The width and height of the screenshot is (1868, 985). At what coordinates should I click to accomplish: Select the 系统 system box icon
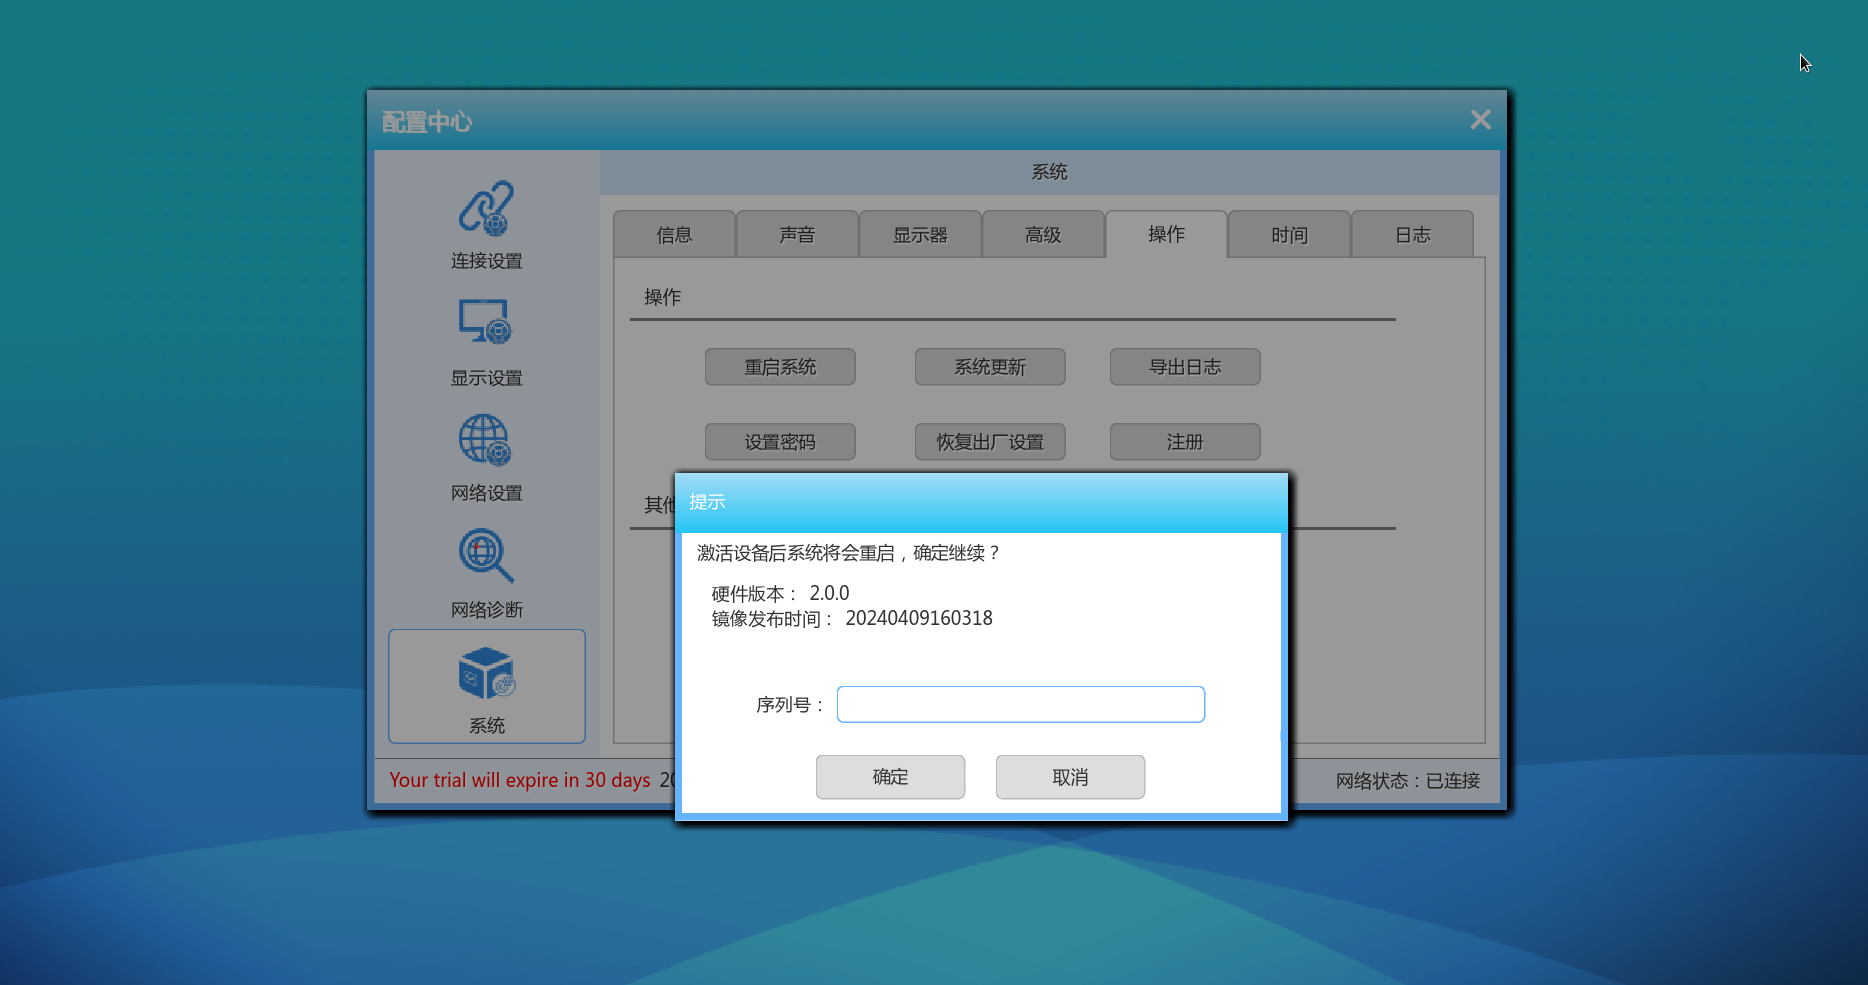pyautogui.click(x=486, y=673)
